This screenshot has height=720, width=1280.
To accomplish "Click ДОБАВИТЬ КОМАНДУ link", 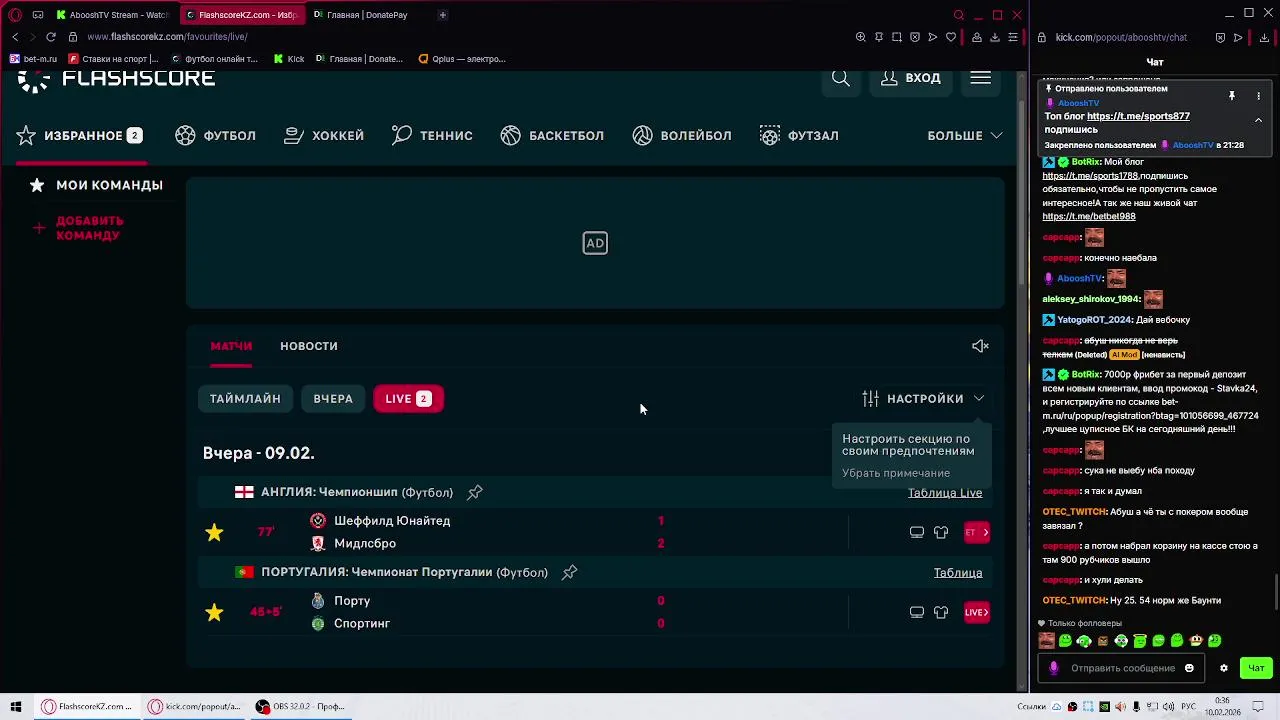I will click(x=78, y=228).
